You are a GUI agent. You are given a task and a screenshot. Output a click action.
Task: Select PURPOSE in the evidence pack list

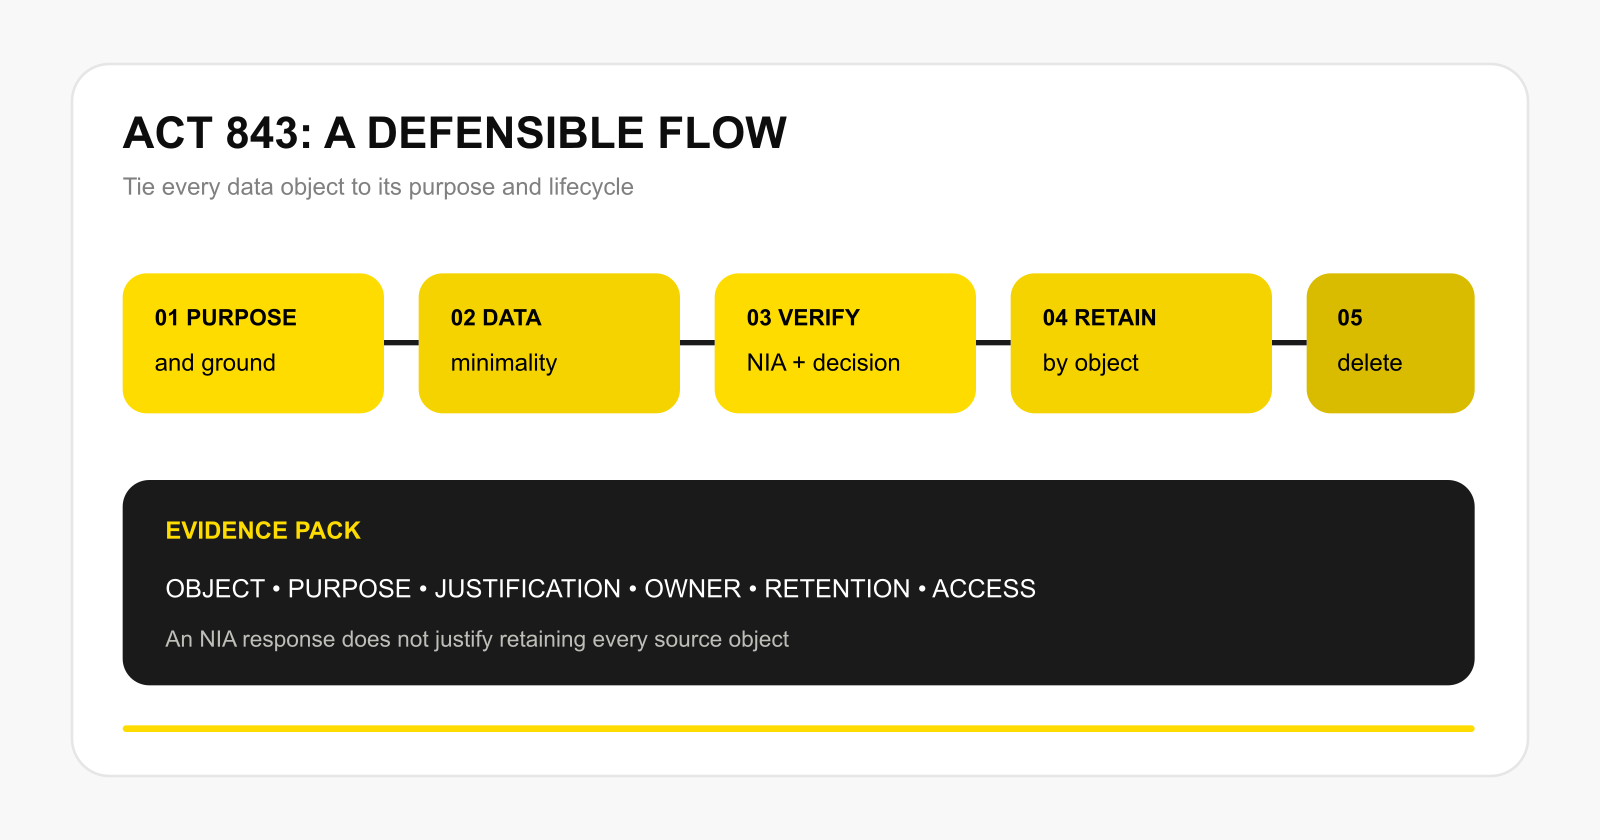click(349, 588)
